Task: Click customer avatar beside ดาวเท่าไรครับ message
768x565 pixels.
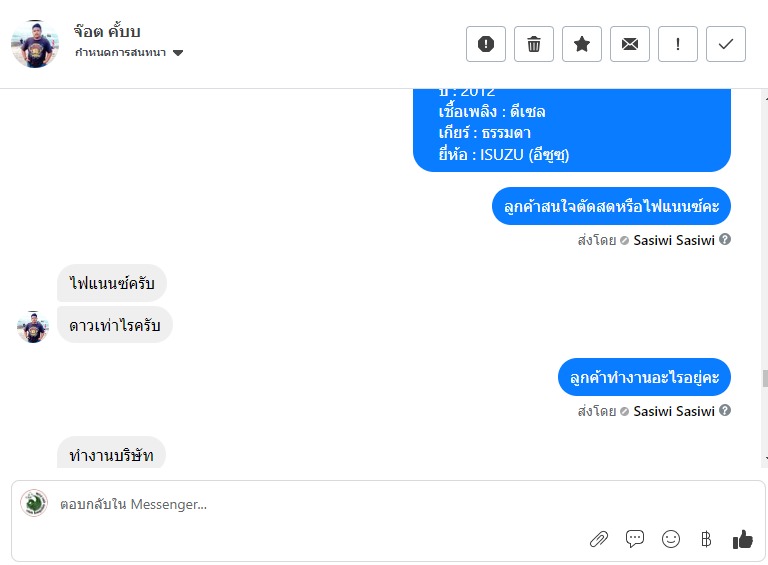Action: (x=34, y=326)
